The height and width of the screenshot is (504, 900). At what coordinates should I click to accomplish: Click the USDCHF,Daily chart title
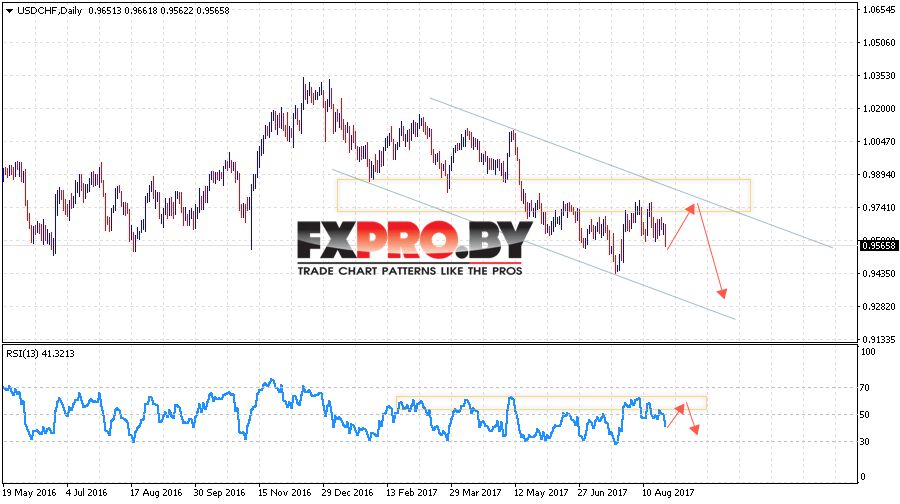coord(49,10)
